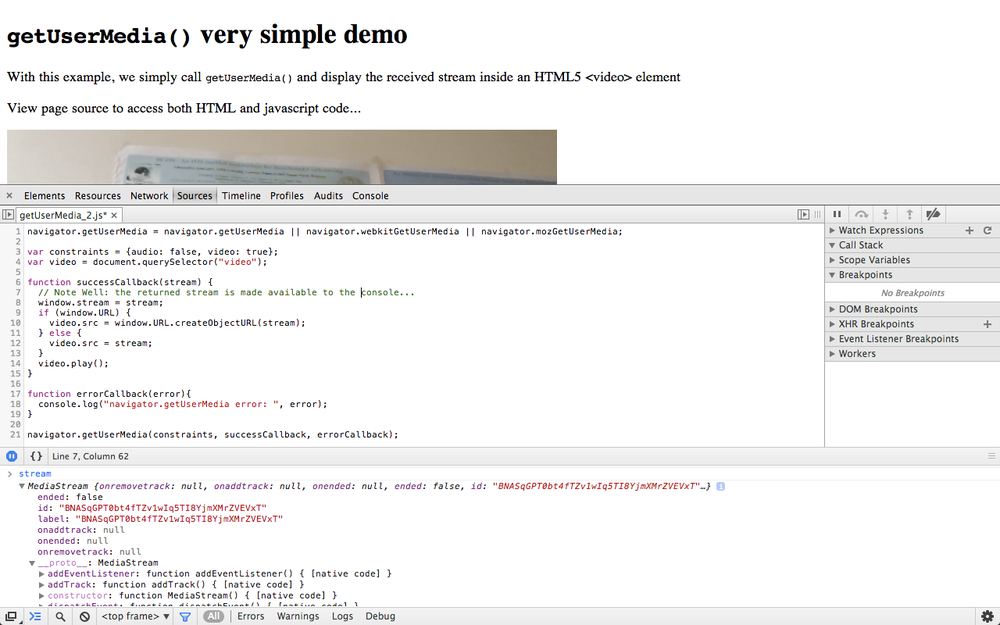1000x625 pixels.
Task: Step into the next function call
Action: click(885, 214)
